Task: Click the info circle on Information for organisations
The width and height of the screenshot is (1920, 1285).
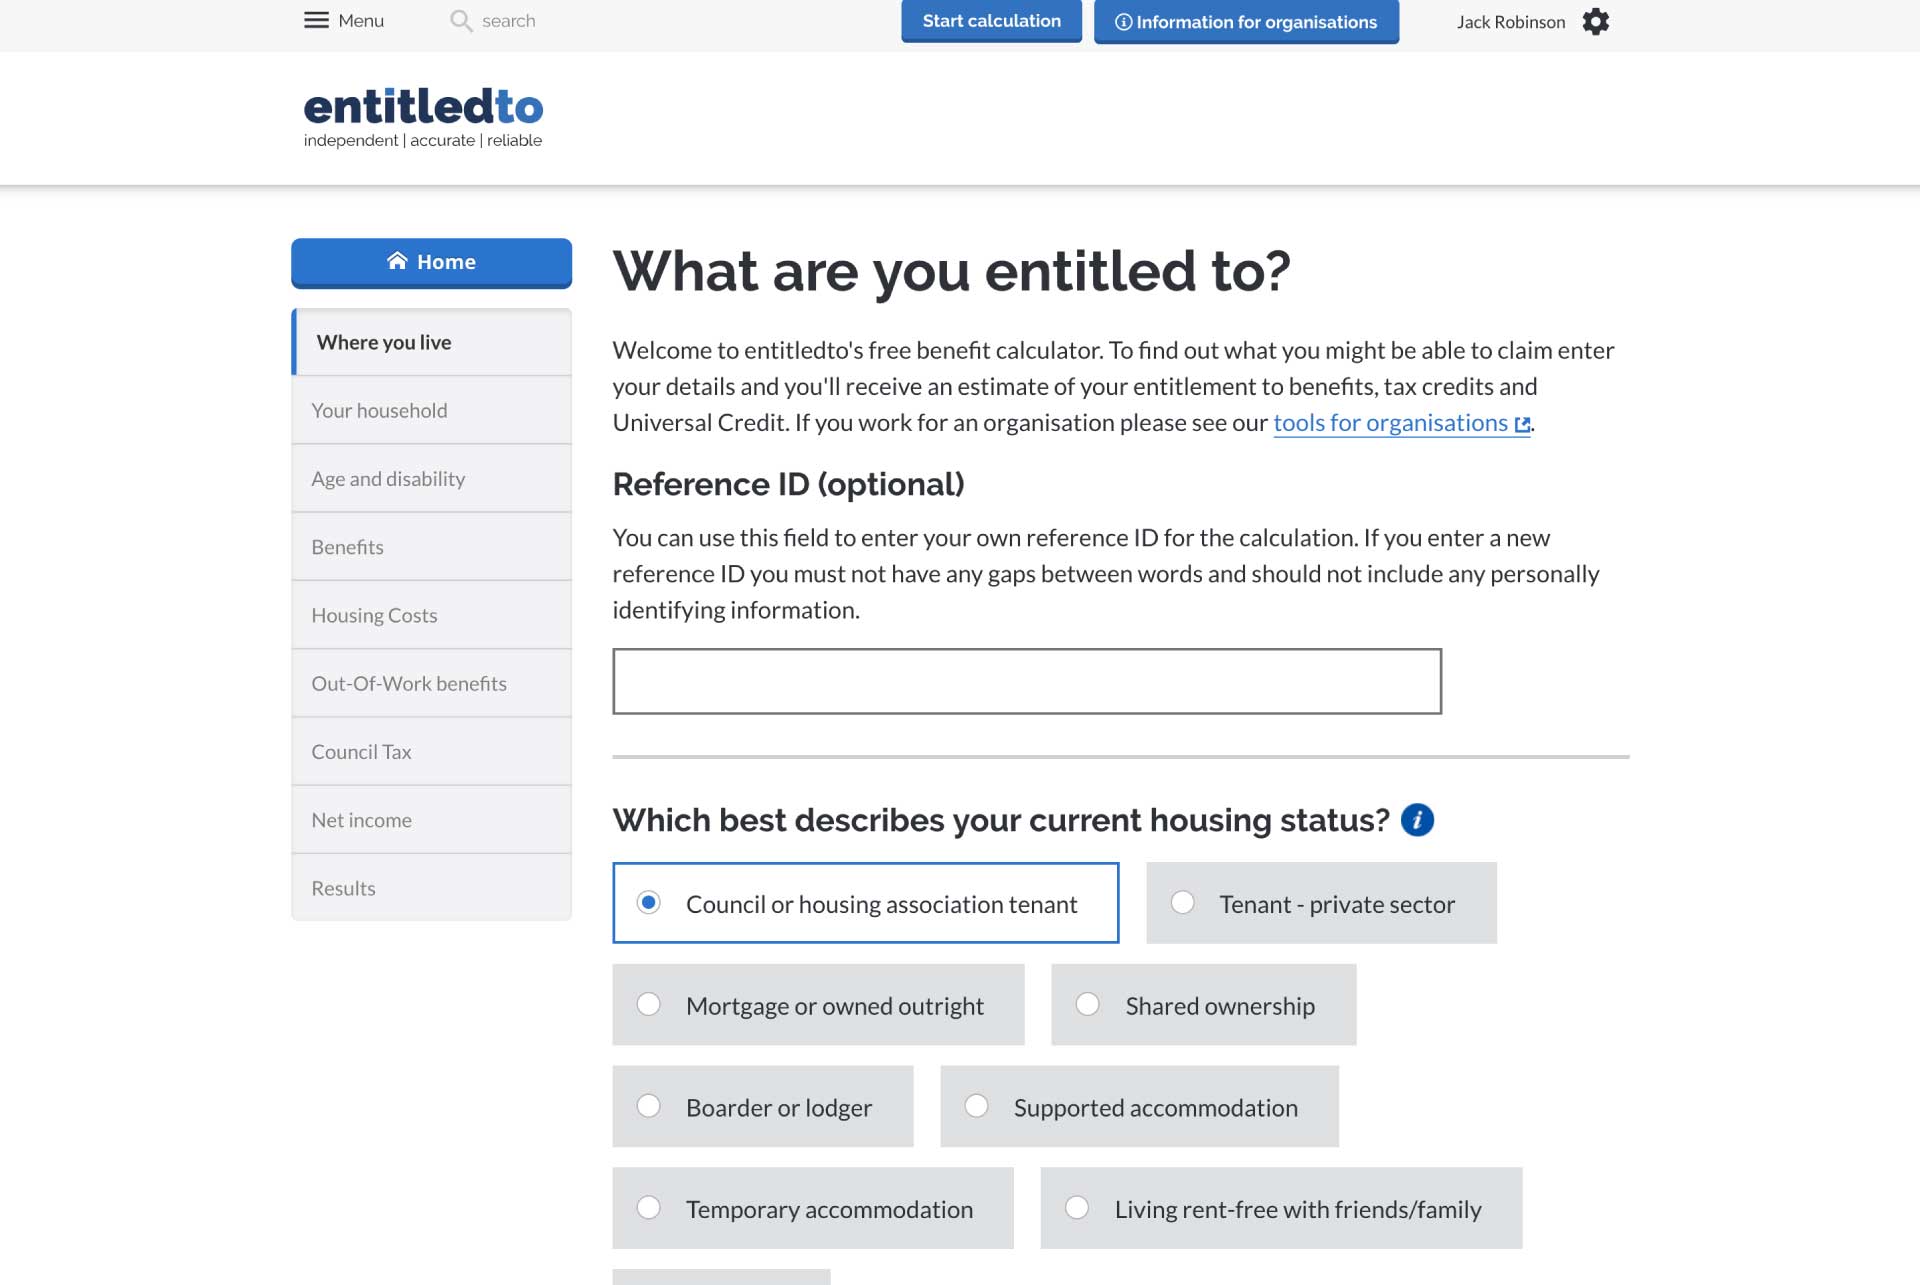Action: pyautogui.click(x=1124, y=22)
